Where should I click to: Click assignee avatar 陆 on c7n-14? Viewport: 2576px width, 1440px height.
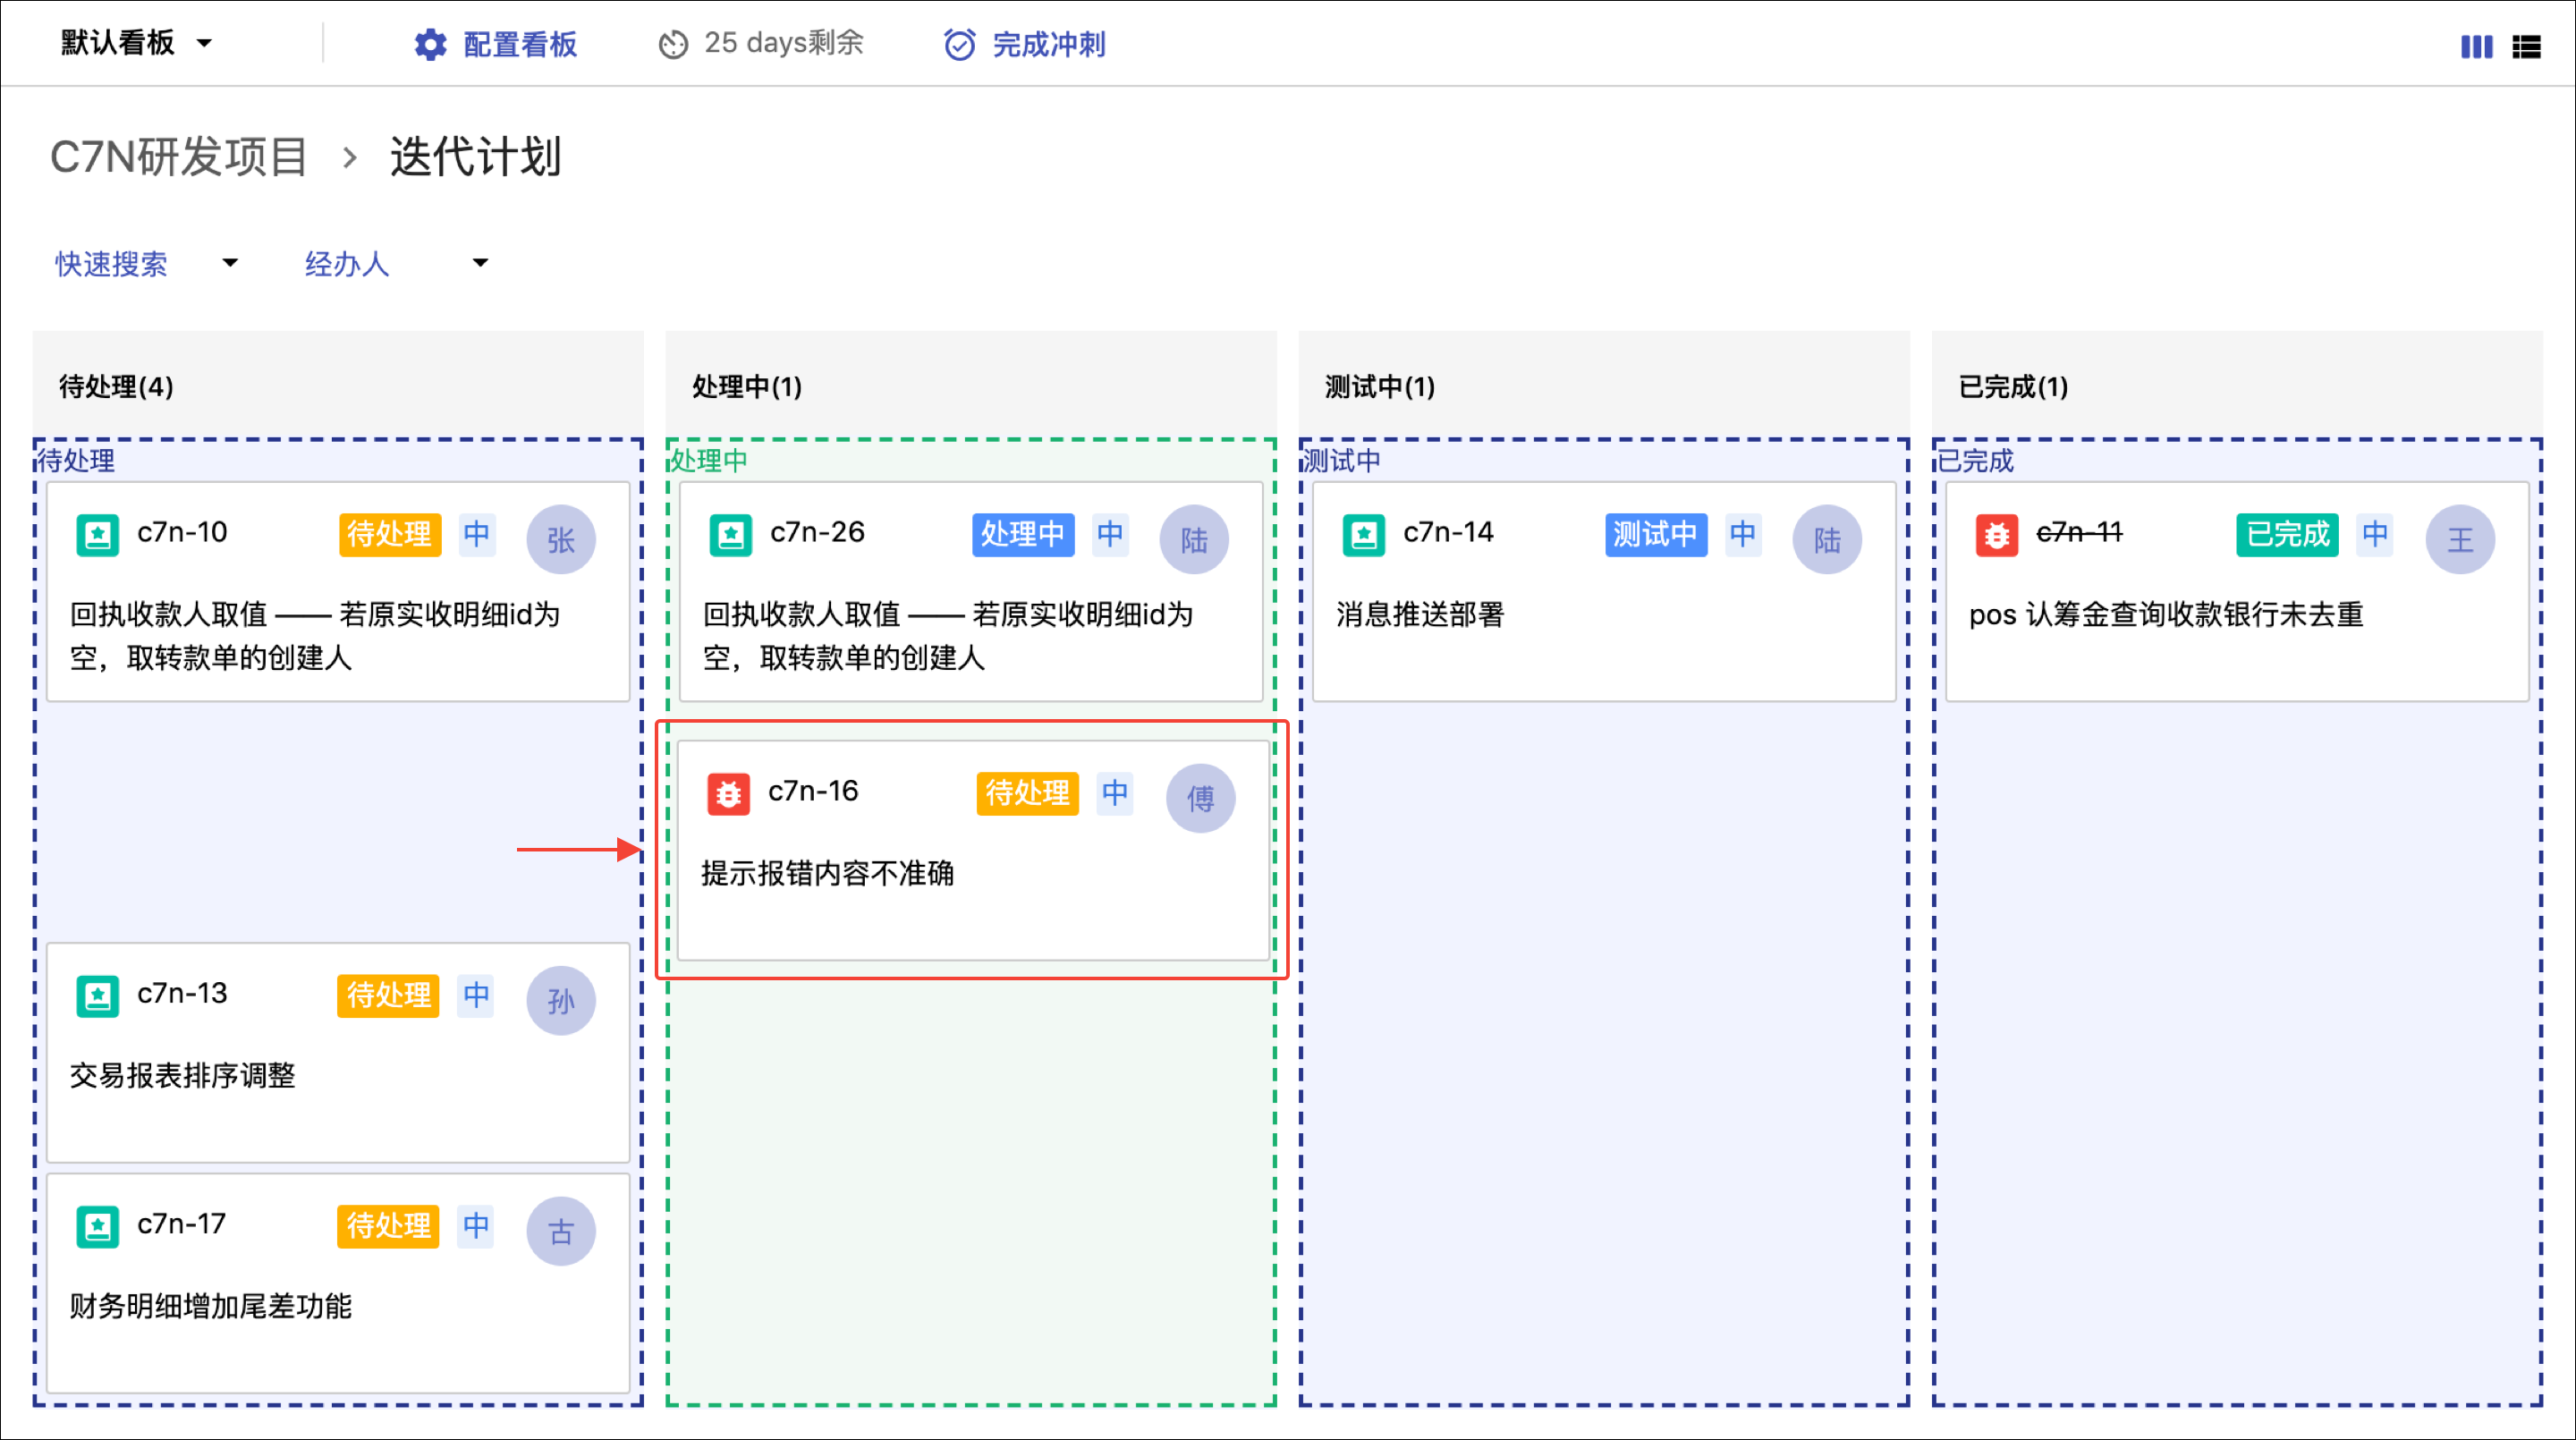click(1827, 539)
